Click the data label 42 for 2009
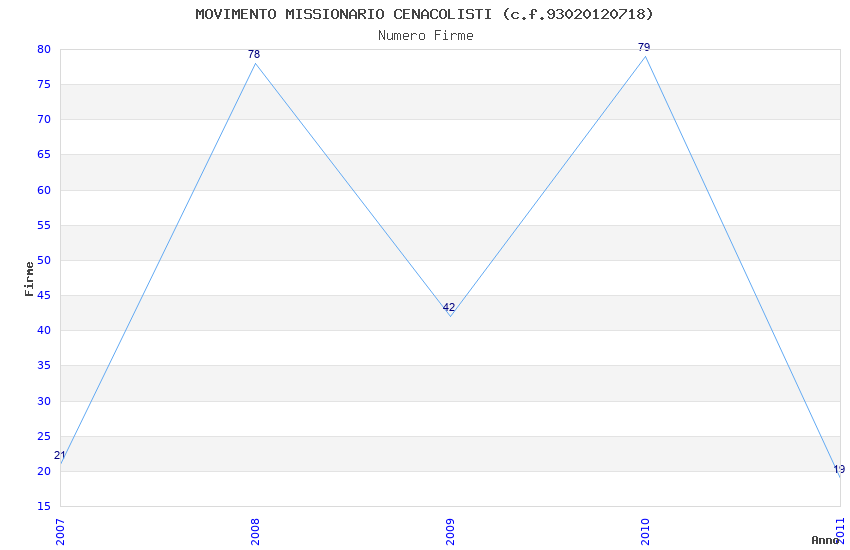The image size is (850, 550). tap(449, 307)
